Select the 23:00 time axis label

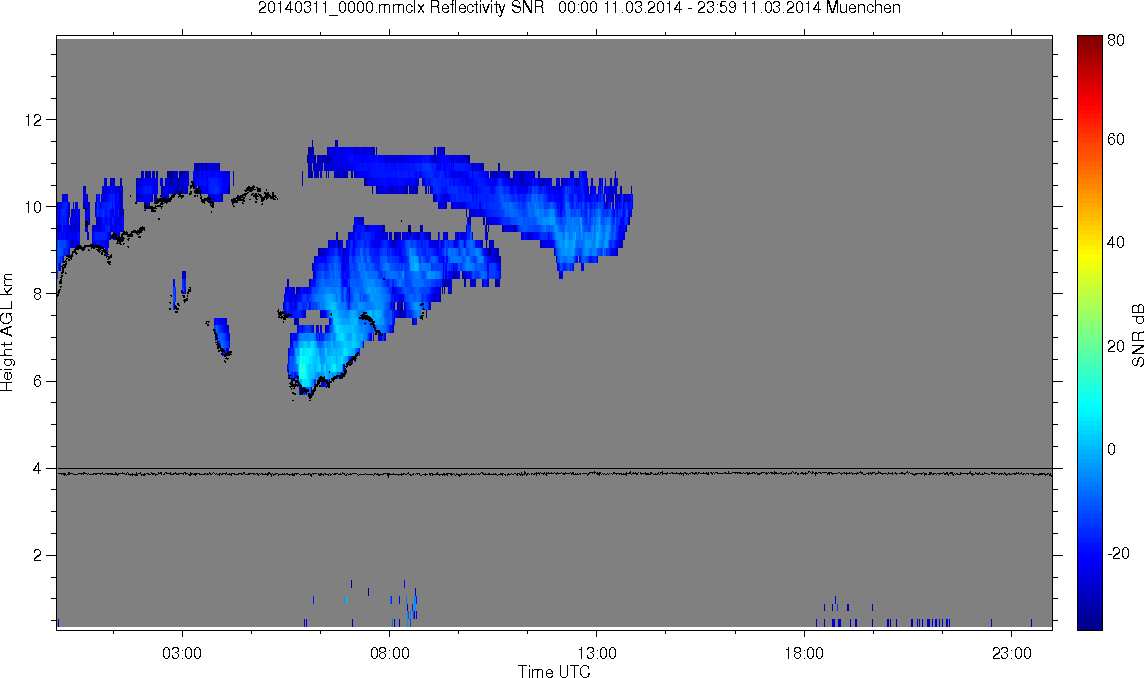(x=1011, y=653)
